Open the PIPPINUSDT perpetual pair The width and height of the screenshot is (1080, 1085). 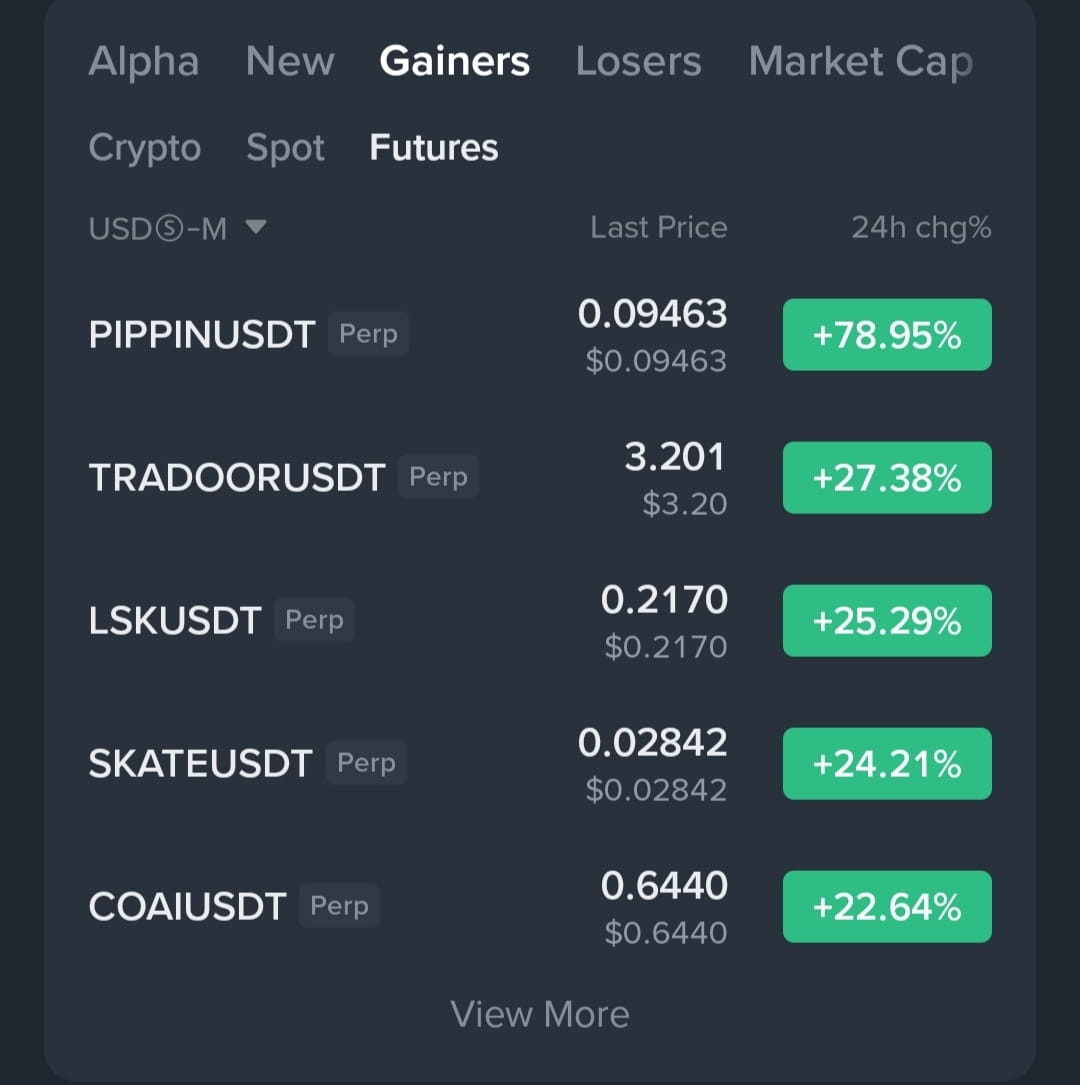click(202, 335)
